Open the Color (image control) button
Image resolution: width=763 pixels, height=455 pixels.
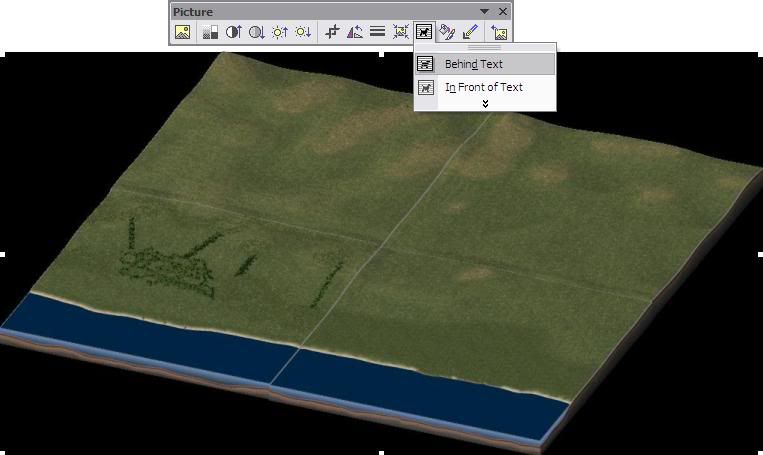tap(210, 32)
